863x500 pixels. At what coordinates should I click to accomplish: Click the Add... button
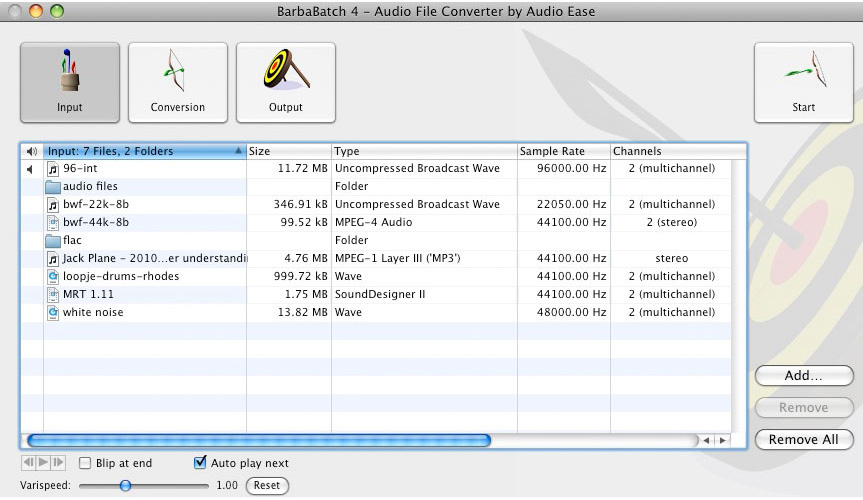click(803, 376)
